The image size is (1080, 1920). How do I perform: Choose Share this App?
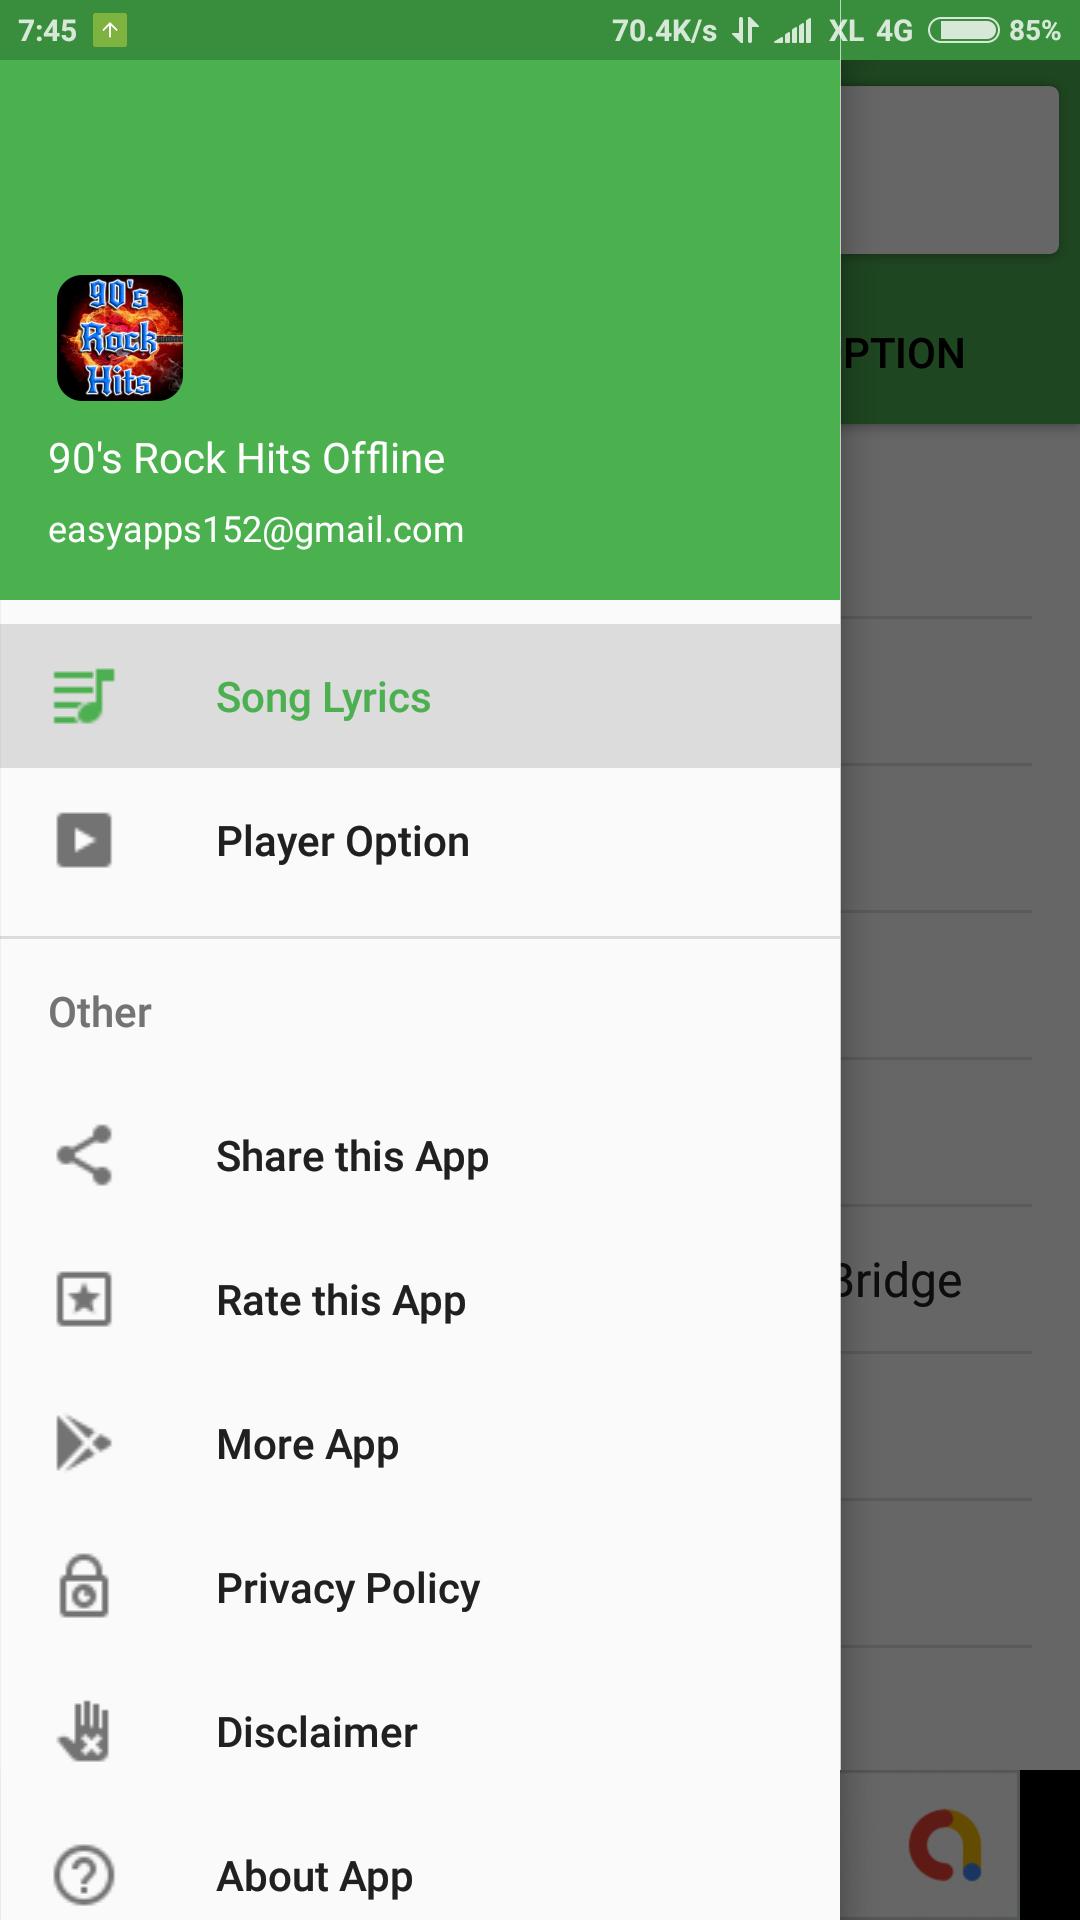coord(352,1157)
